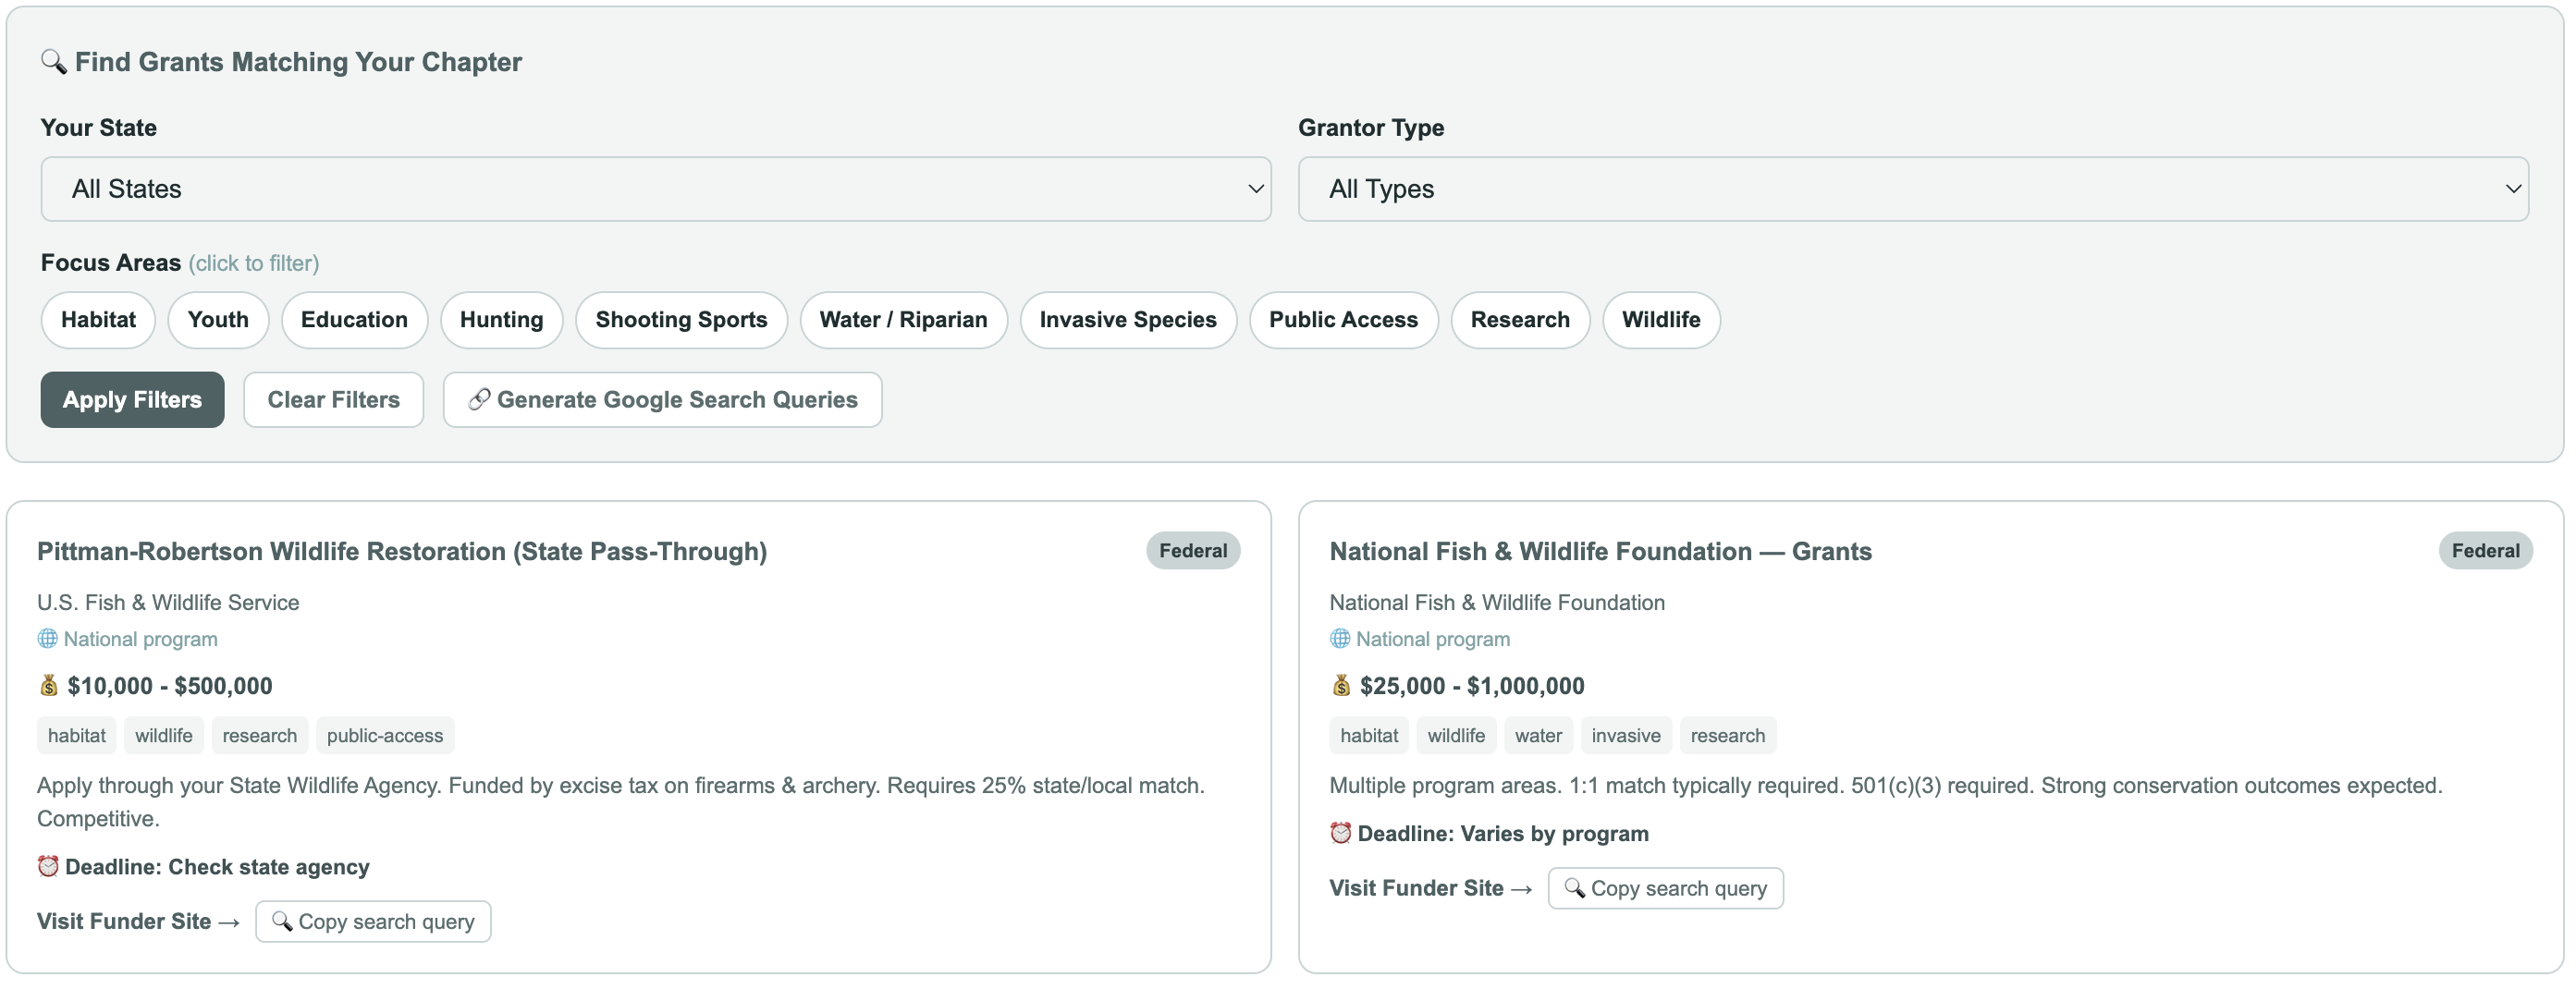Visit Funder Site for Pittman-Robertson grant
This screenshot has height=989, width=2576.
(x=138, y=922)
